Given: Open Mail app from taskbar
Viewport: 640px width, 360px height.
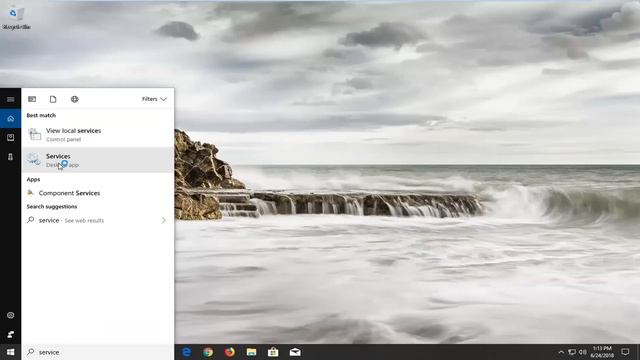Looking at the screenshot, I should [295, 352].
